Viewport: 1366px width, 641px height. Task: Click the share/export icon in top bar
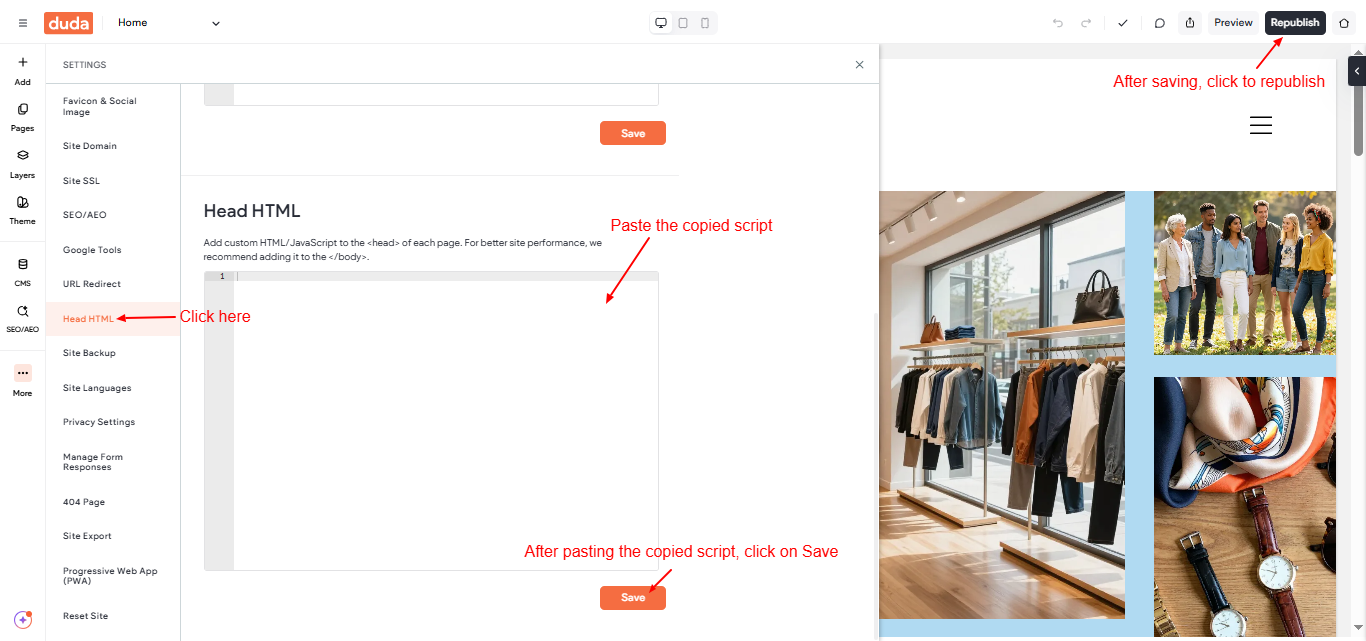[x=1189, y=23]
